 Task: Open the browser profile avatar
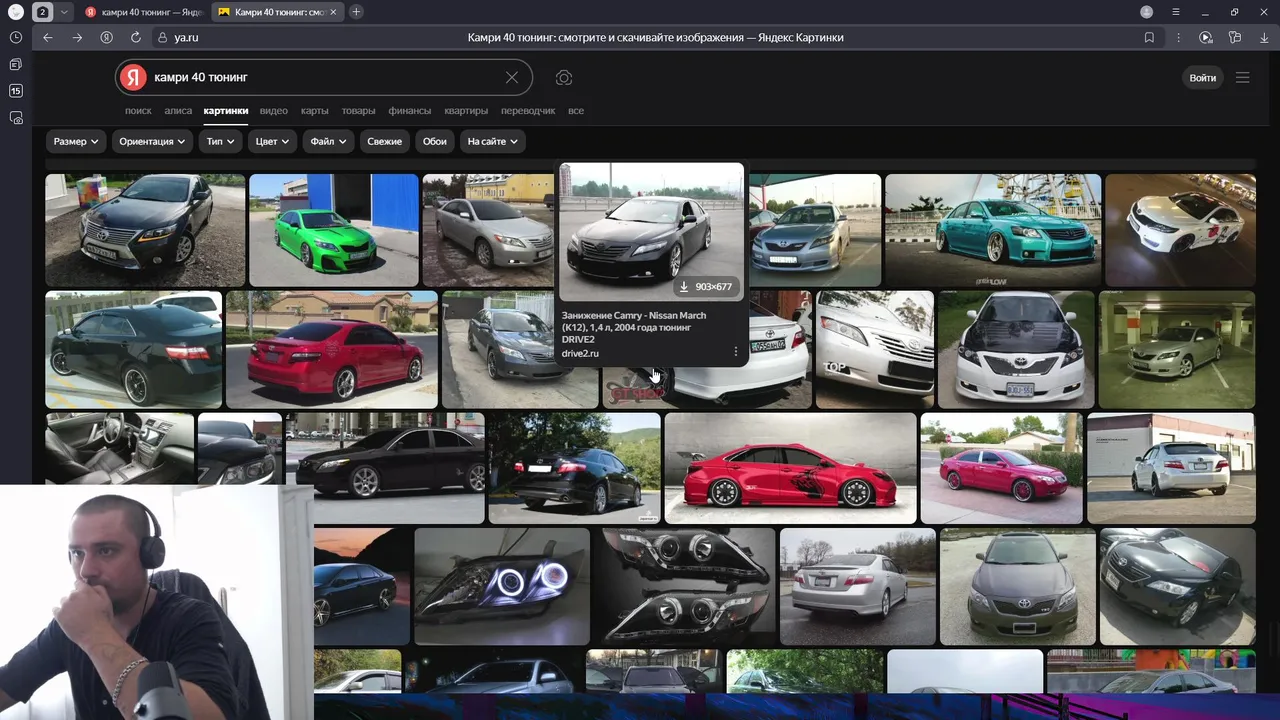click(1147, 12)
